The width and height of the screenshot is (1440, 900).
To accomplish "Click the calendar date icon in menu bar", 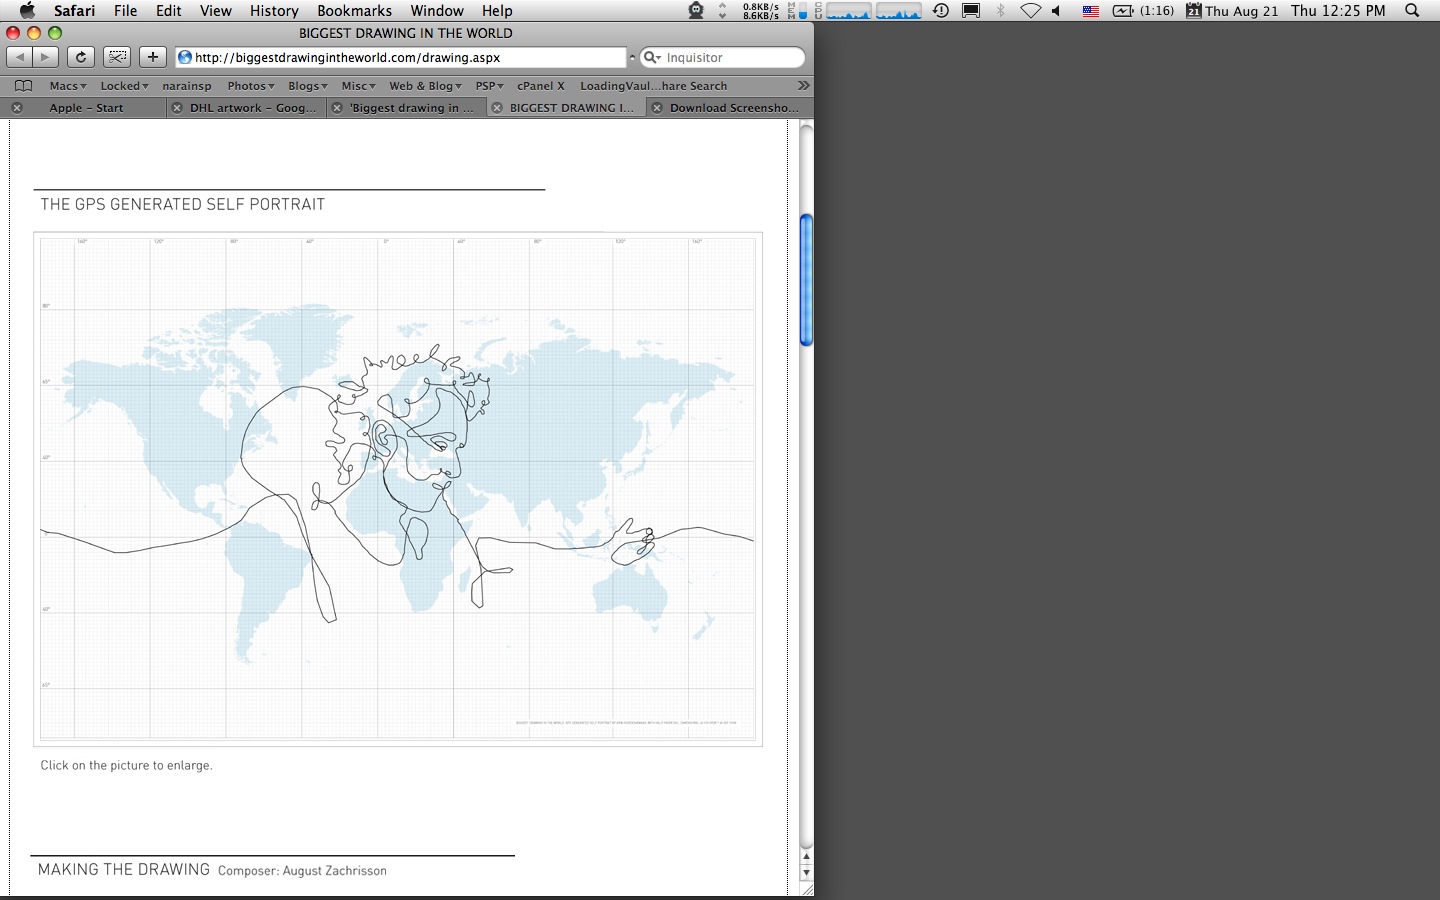I will (1193, 11).
